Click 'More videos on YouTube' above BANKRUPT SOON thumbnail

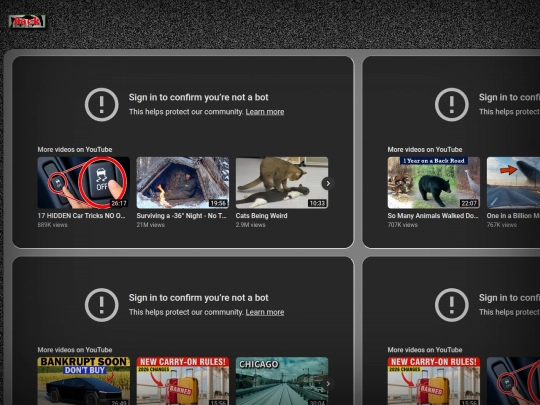[x=75, y=350]
